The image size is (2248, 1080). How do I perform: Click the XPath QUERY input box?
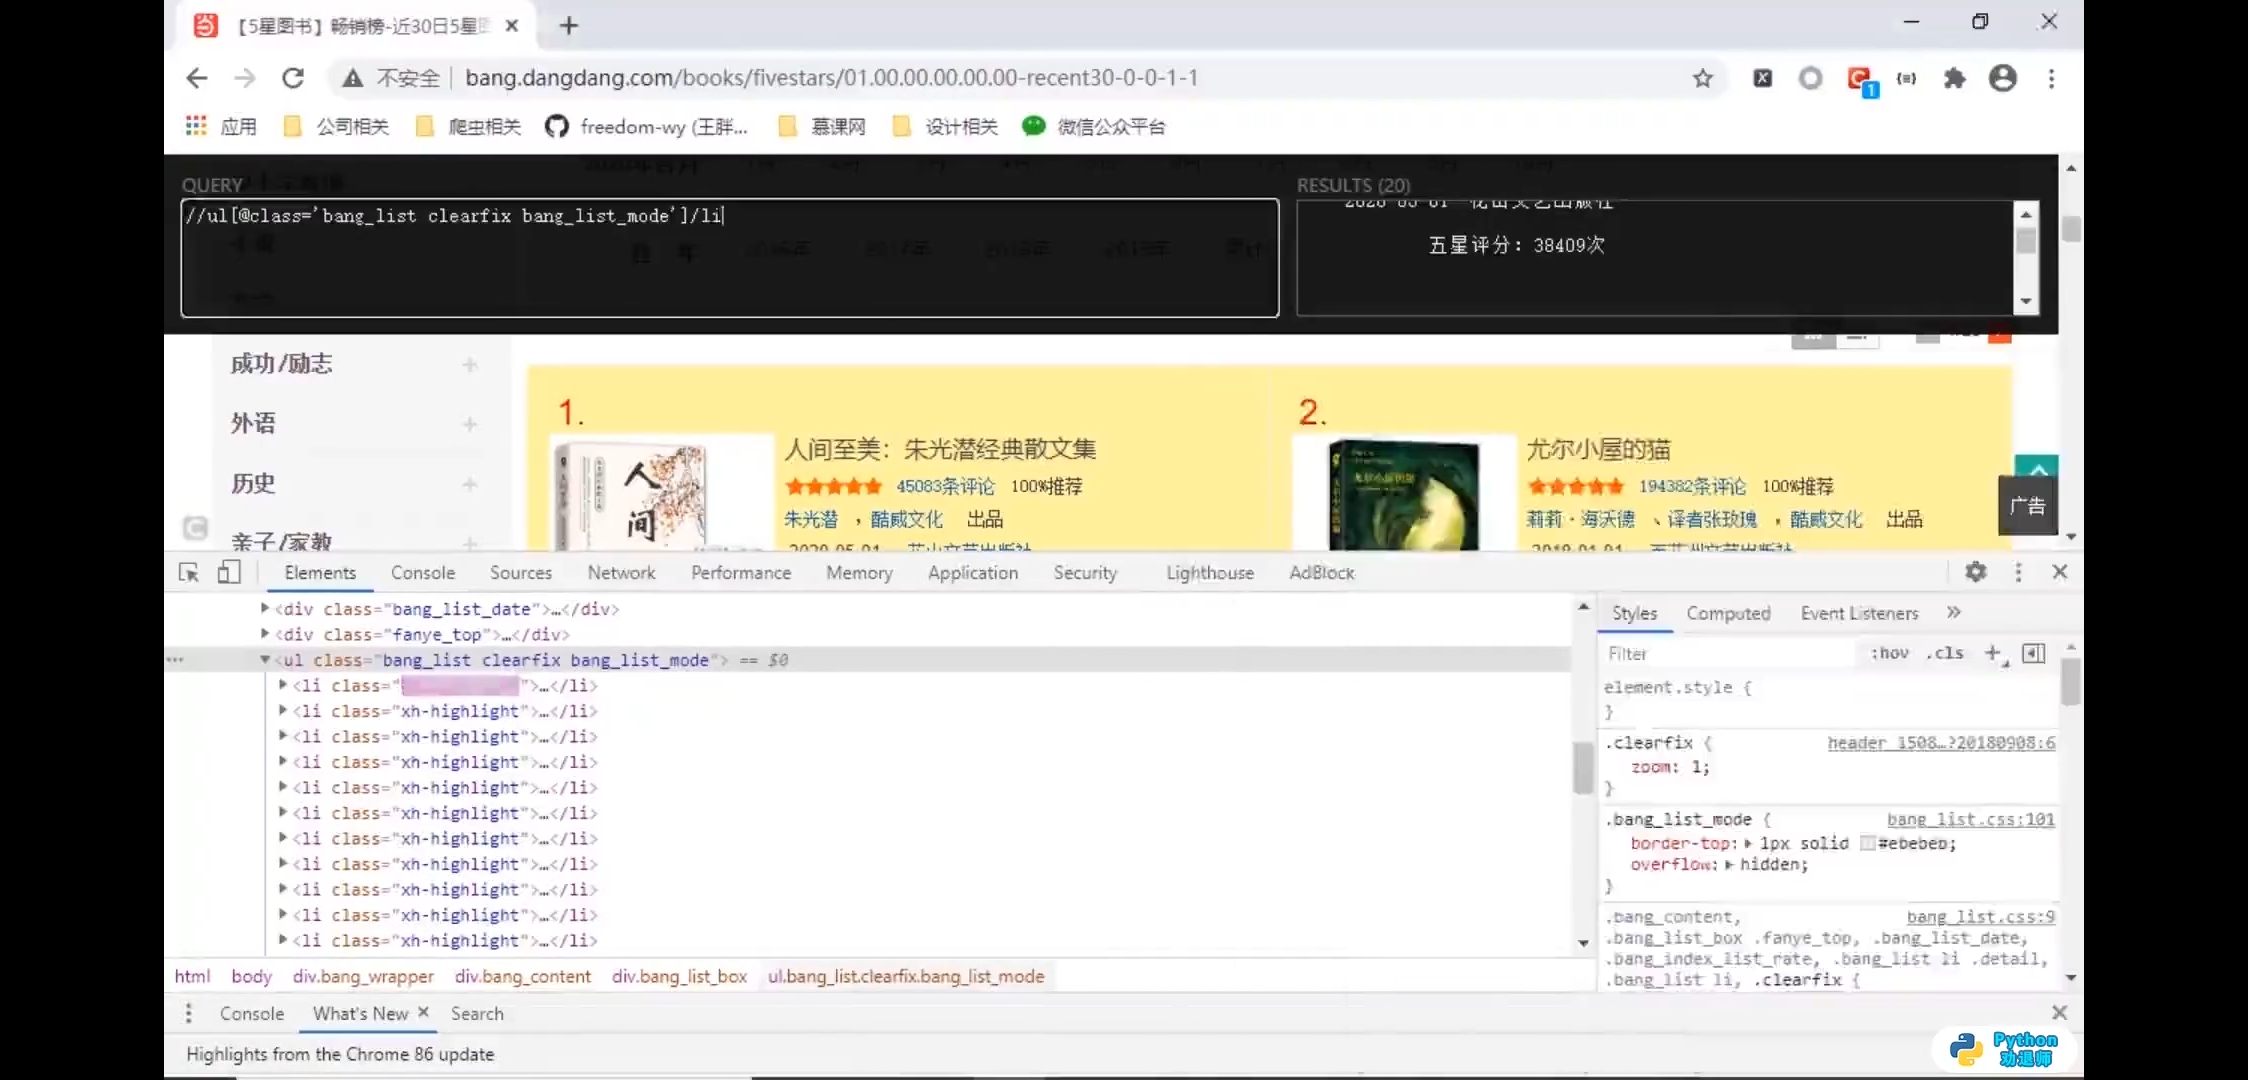730,258
